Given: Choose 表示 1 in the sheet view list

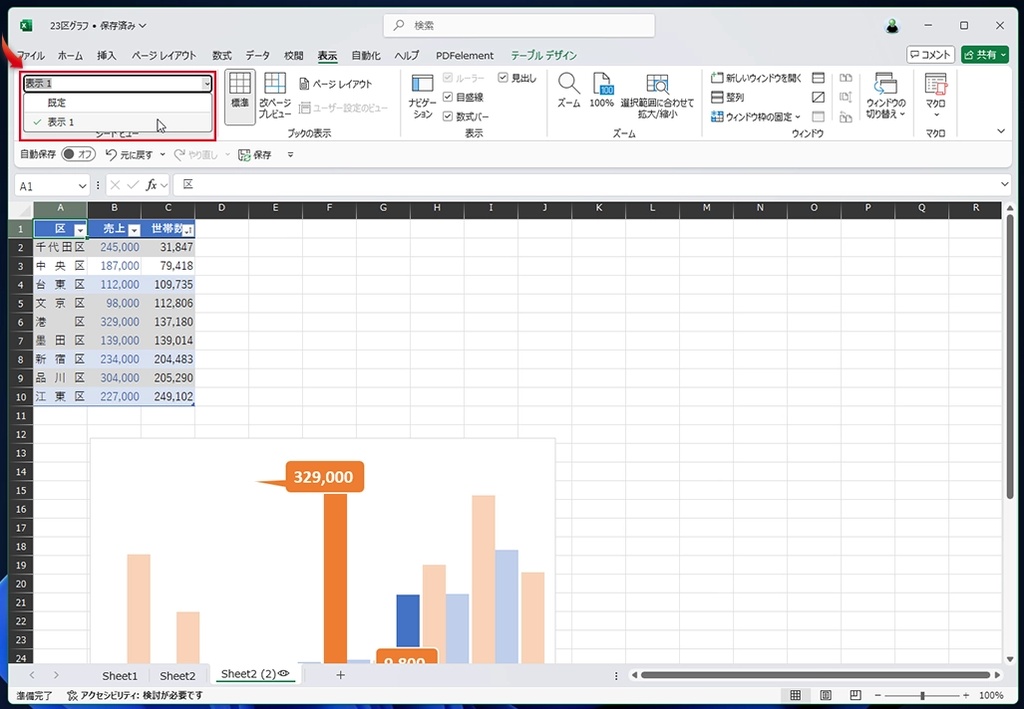Looking at the screenshot, I should click(118, 122).
